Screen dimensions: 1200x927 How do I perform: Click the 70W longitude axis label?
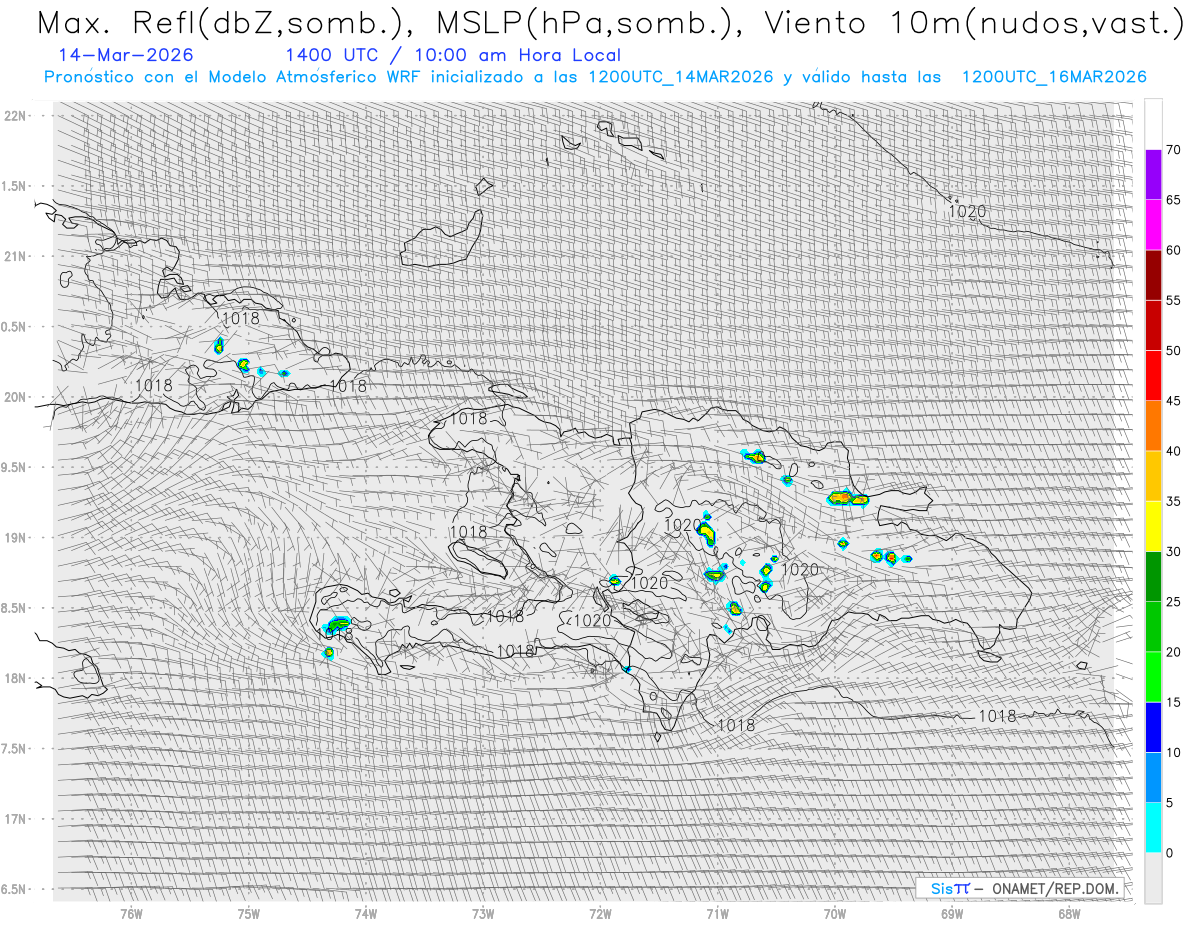pyautogui.click(x=835, y=914)
